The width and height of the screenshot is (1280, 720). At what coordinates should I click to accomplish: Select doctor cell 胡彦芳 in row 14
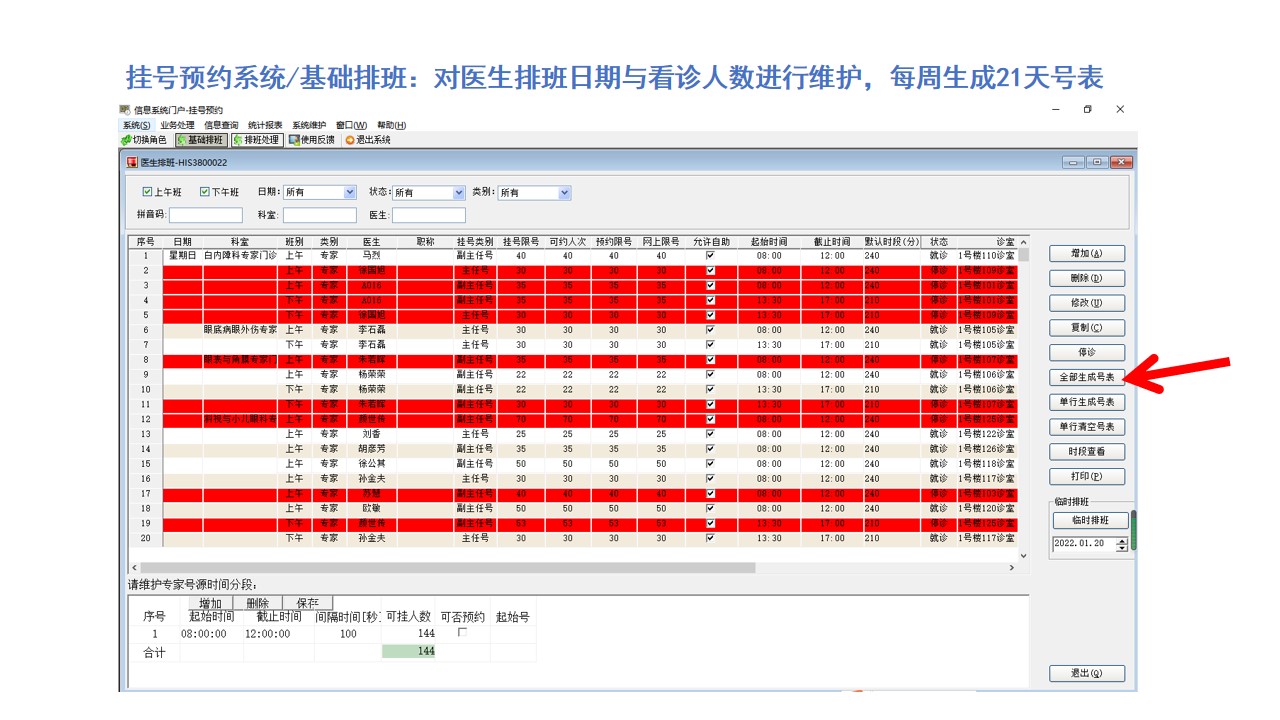tap(372, 449)
